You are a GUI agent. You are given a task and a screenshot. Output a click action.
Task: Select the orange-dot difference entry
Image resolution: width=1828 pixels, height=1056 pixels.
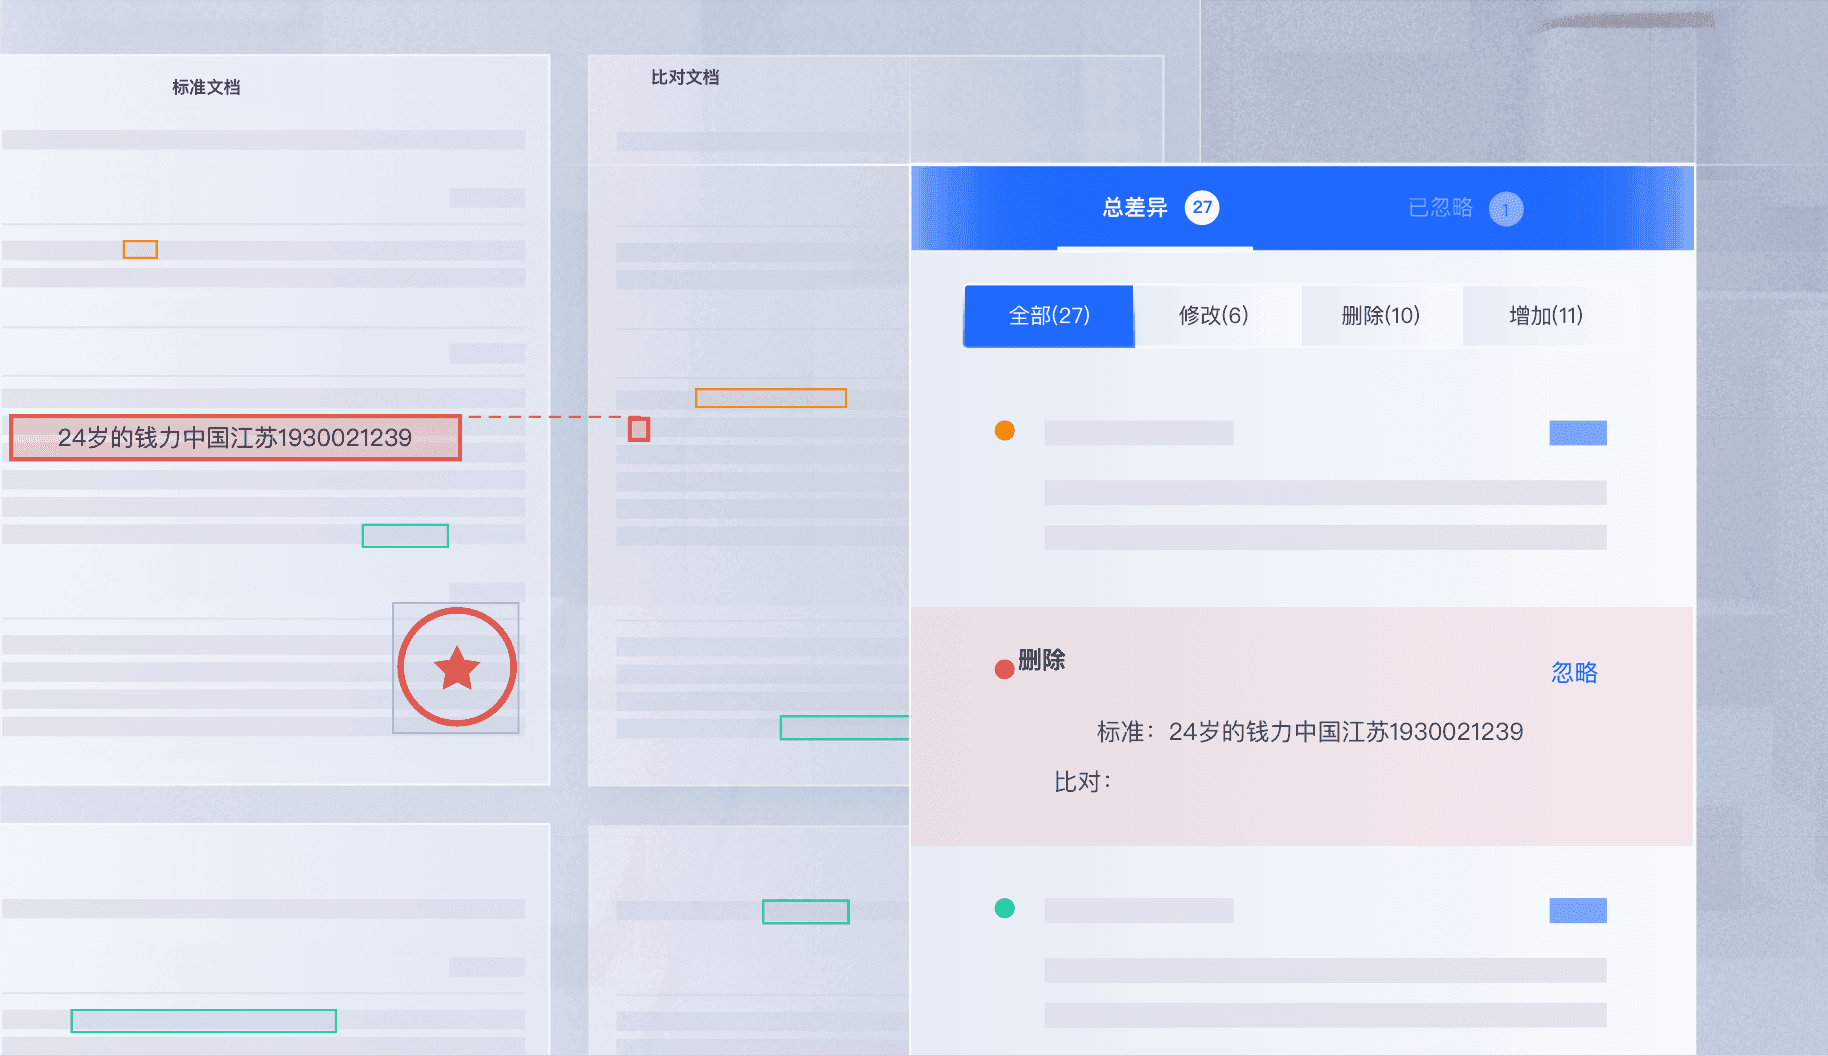[1301, 485]
